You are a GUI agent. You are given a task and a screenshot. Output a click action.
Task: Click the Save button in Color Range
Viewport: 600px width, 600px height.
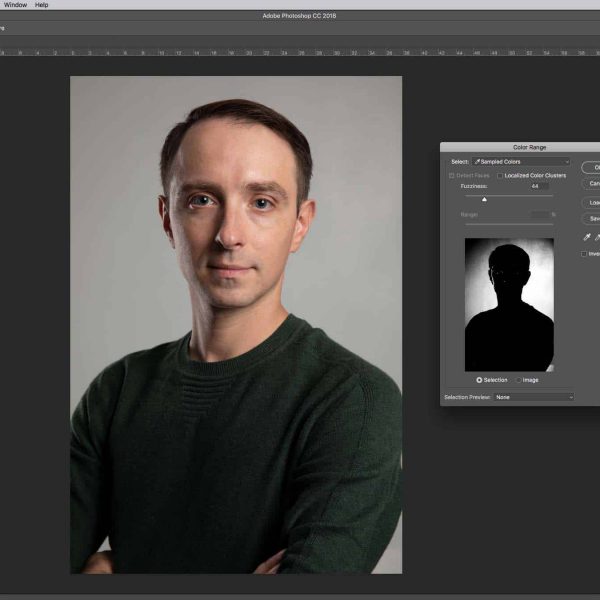coord(590,219)
